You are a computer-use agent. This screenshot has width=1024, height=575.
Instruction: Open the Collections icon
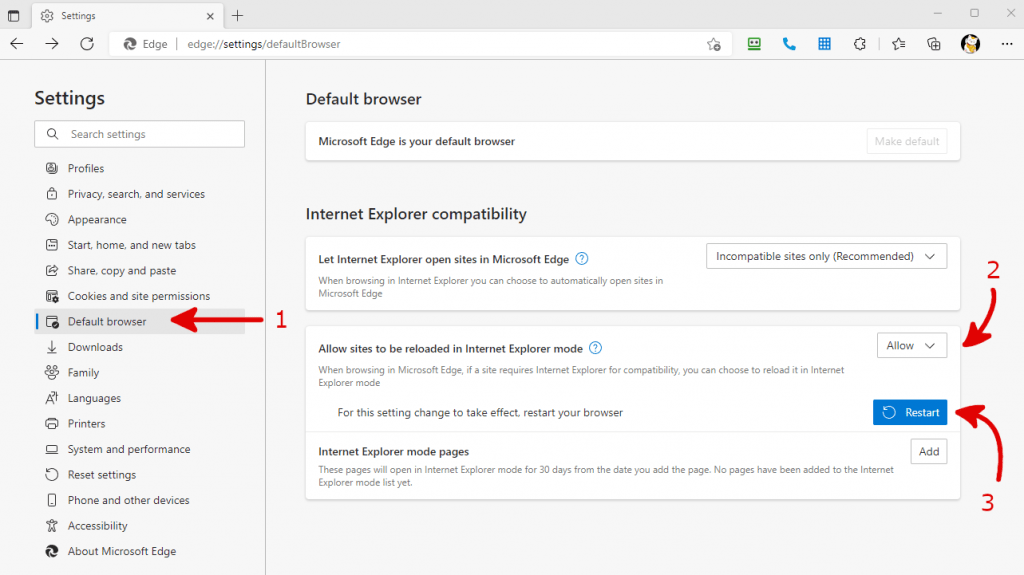pyautogui.click(x=934, y=44)
